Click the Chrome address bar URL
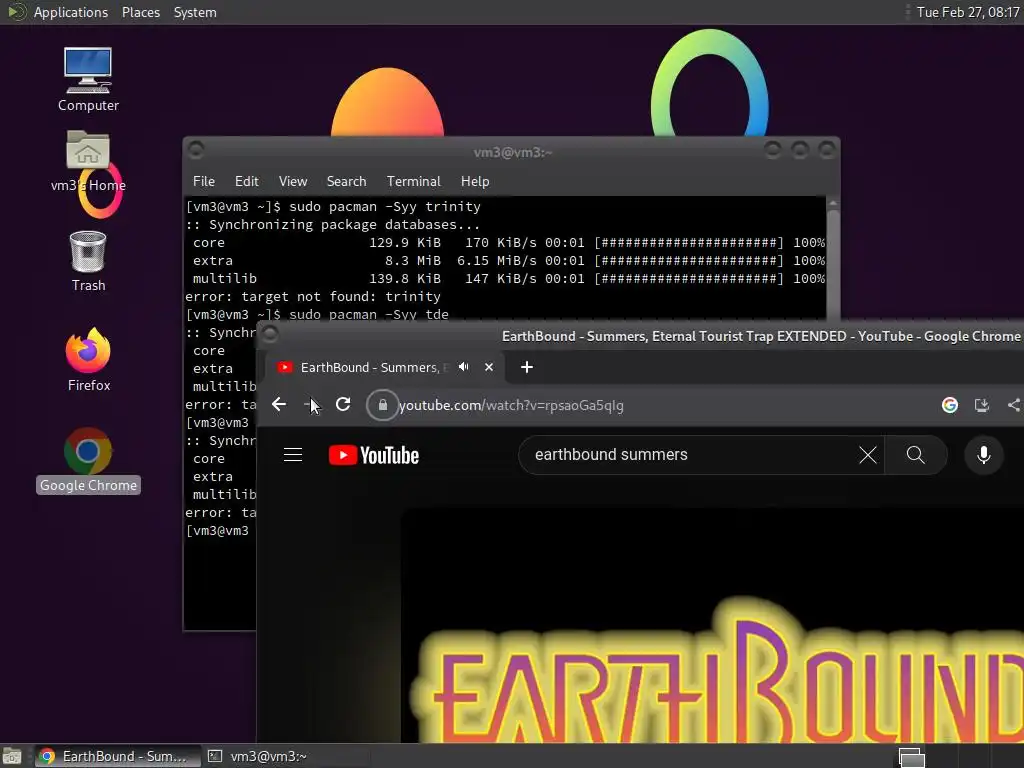 pos(511,405)
